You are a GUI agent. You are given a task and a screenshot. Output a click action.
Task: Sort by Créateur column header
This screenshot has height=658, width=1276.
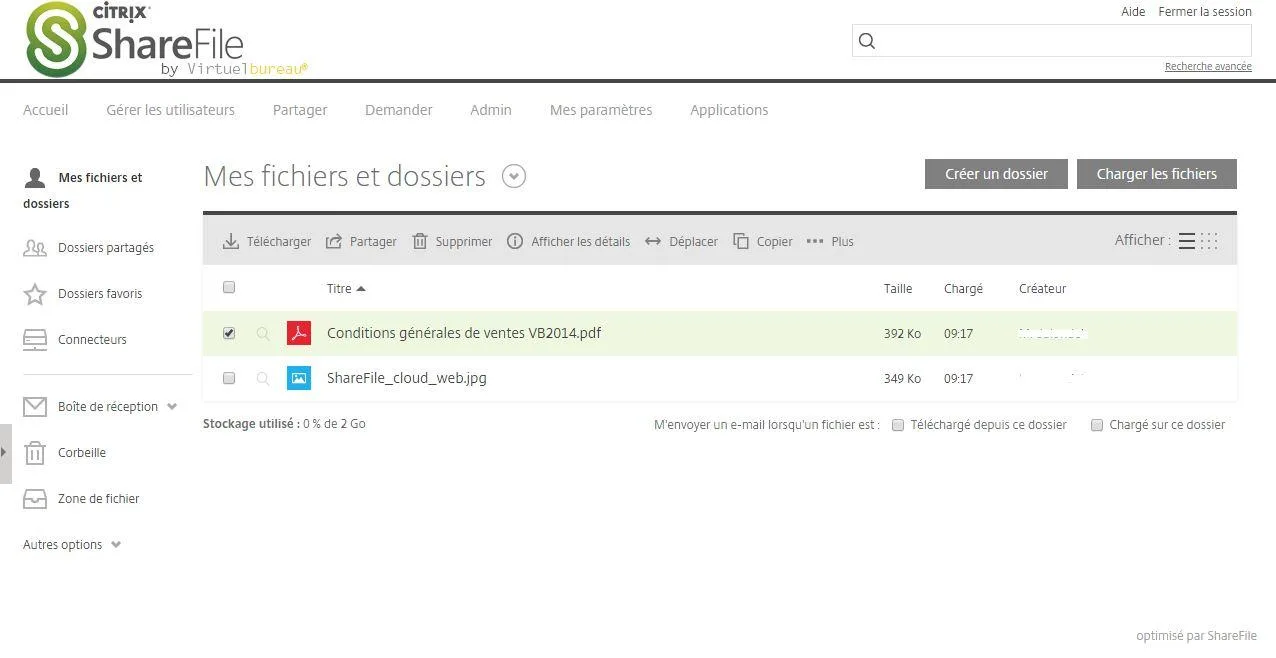[x=1042, y=289]
